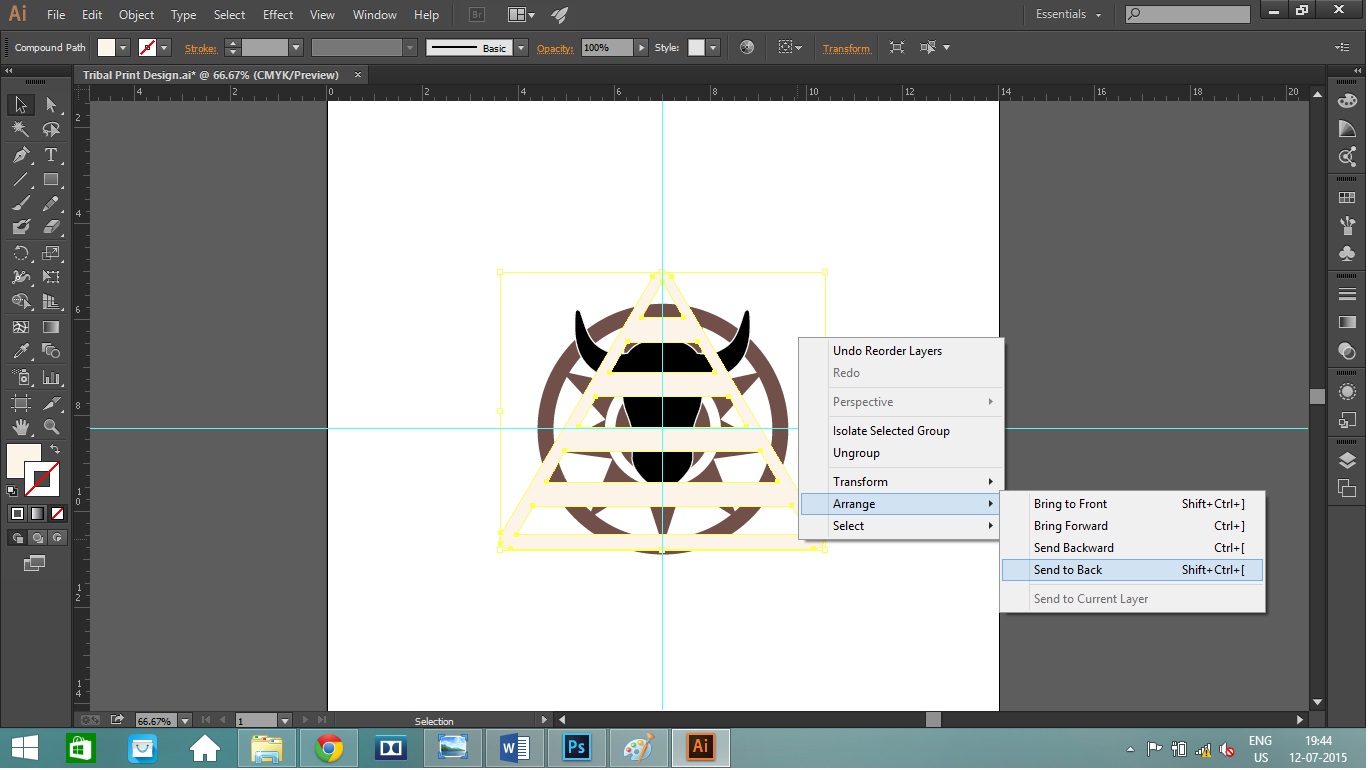Reset to default fill and stroke

pos(12,490)
